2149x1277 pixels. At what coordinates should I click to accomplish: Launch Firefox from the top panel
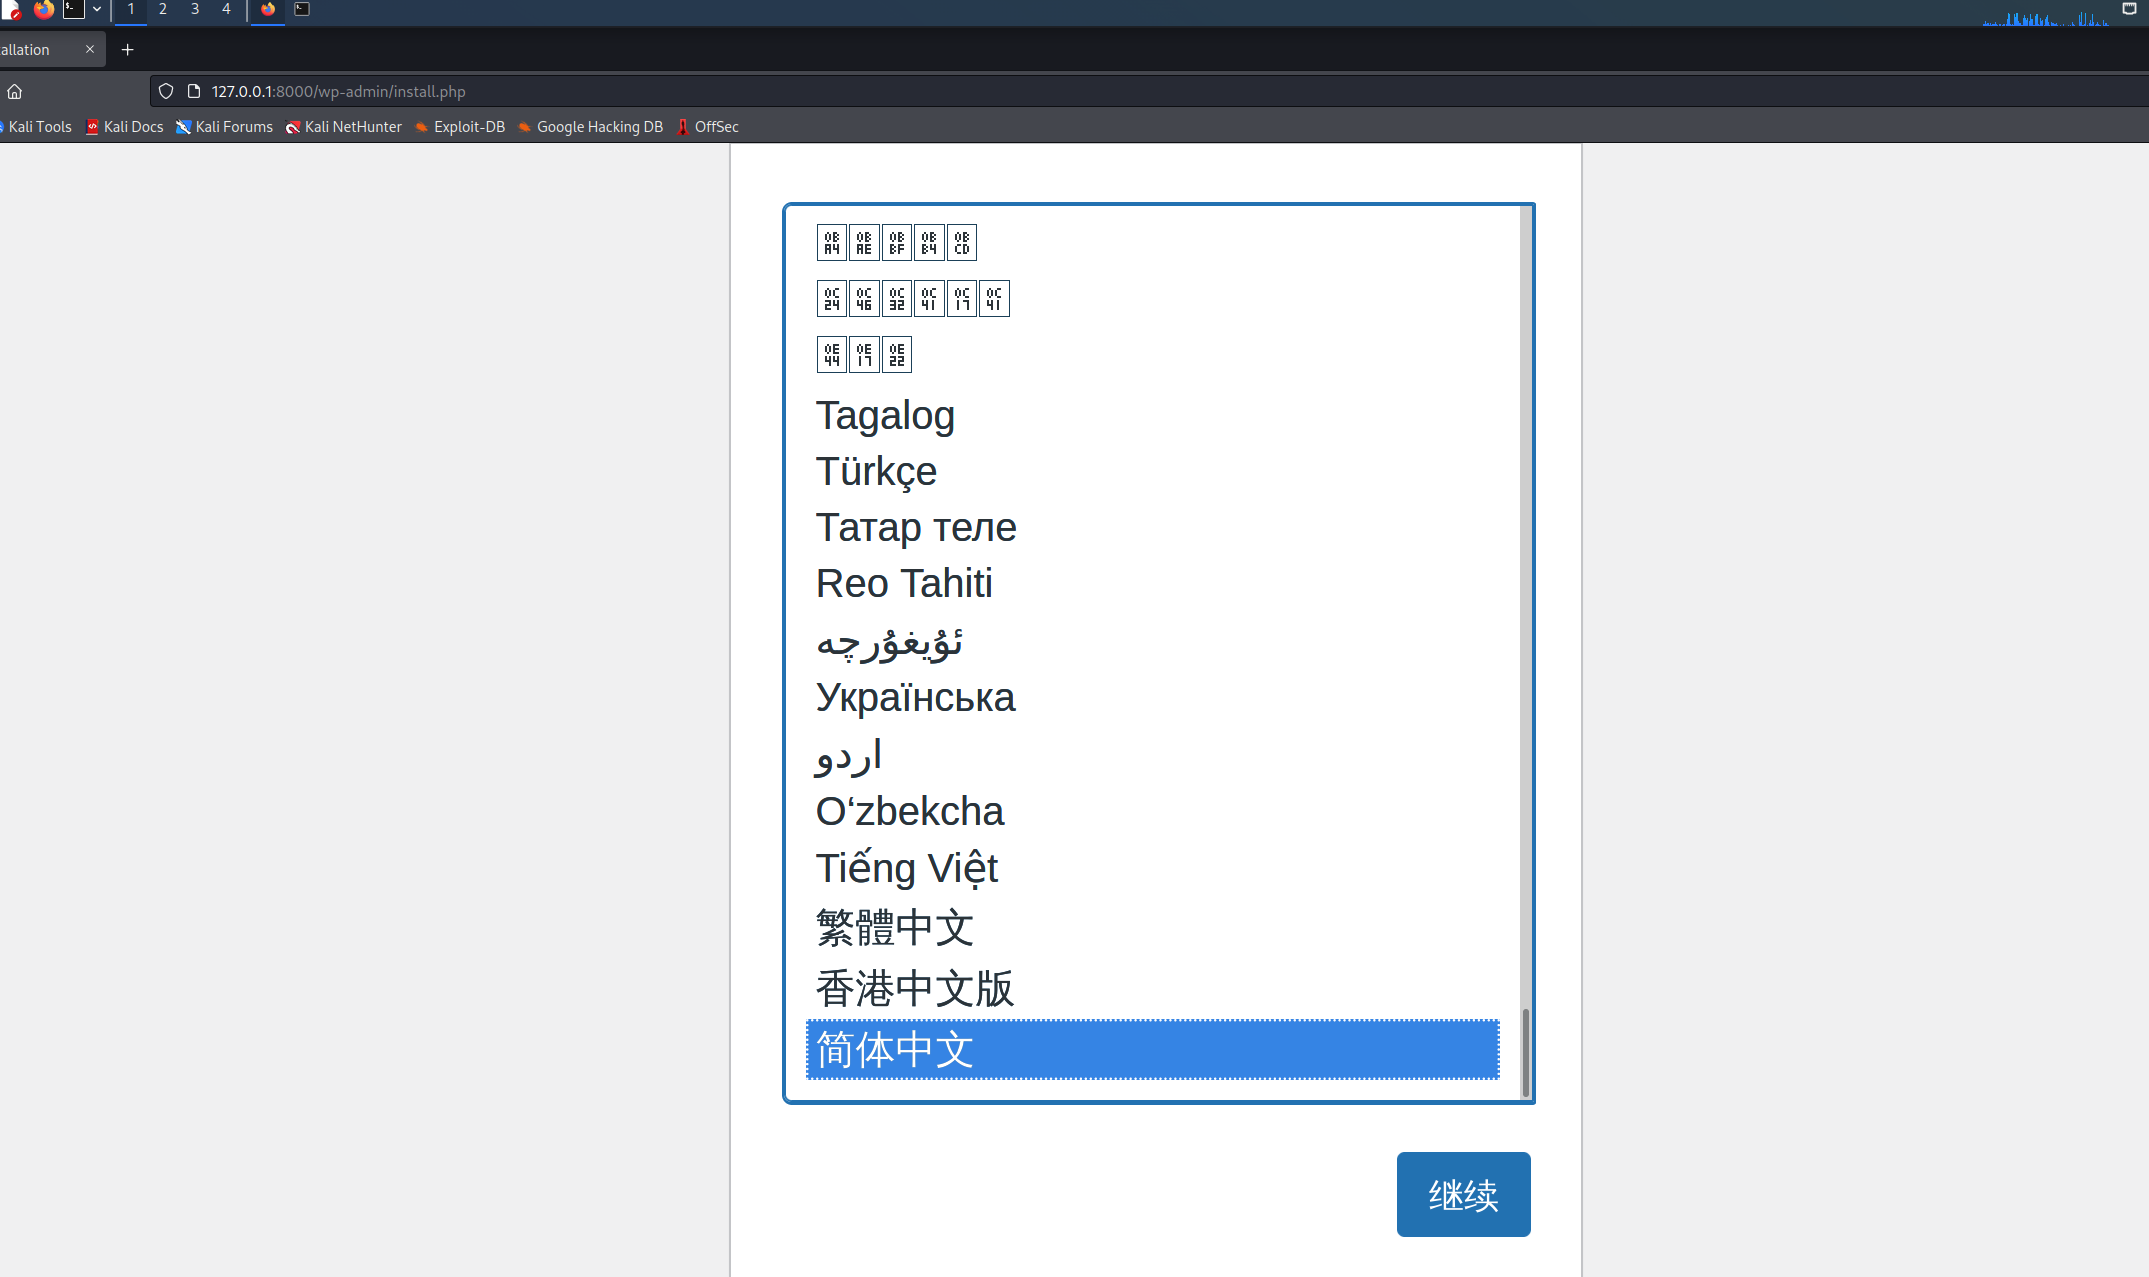point(43,9)
